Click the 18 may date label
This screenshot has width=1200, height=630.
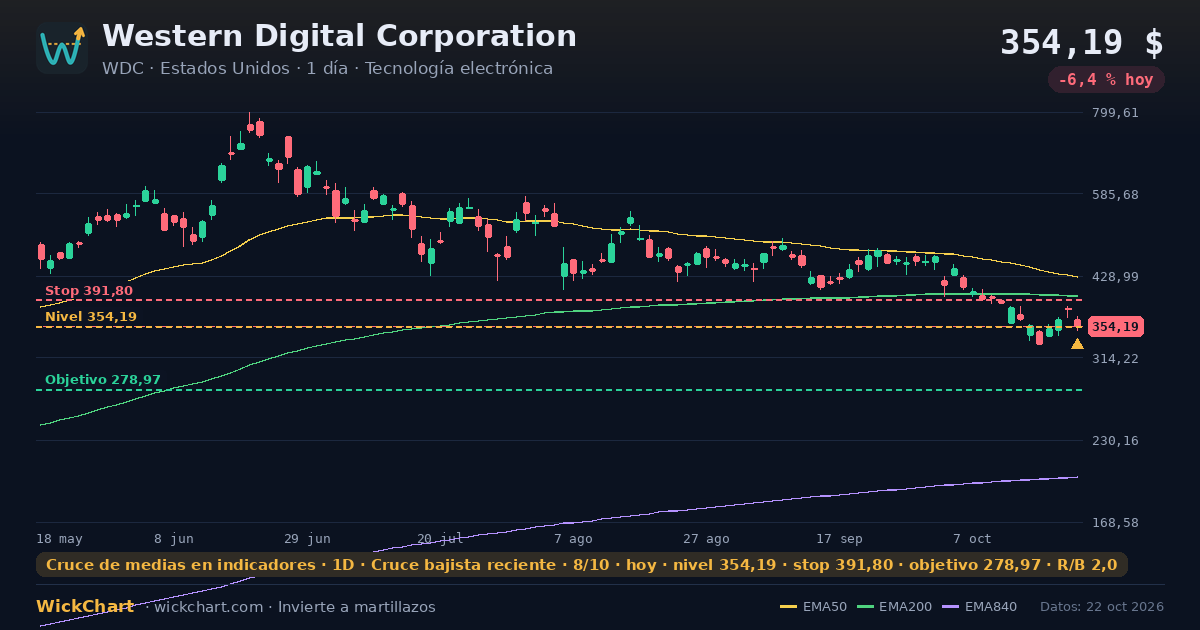coord(60,538)
